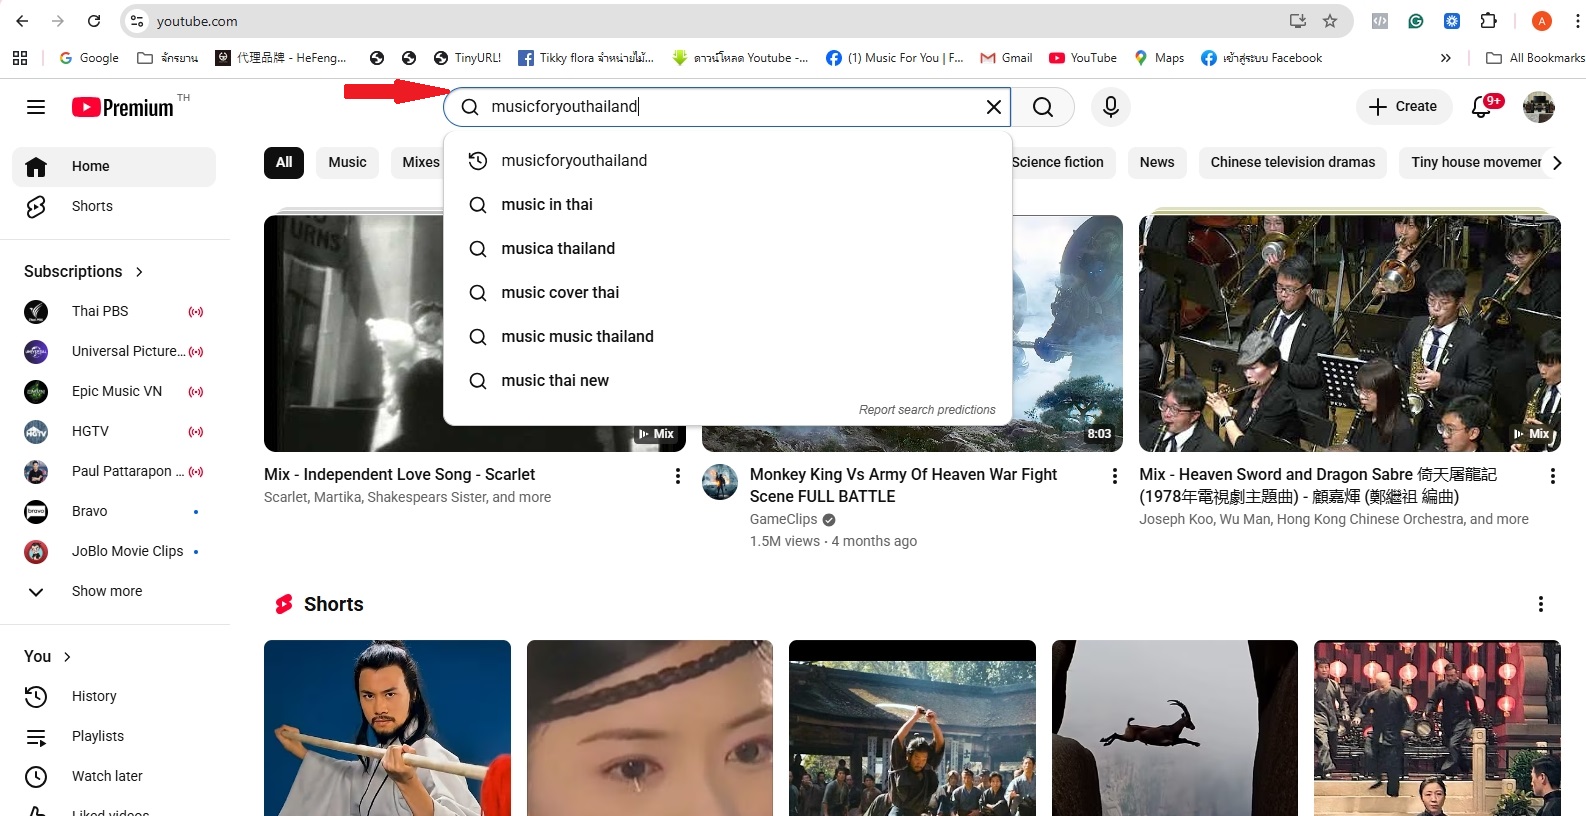1586x816 pixels.
Task: Click Report search predictions link
Action: point(926,410)
